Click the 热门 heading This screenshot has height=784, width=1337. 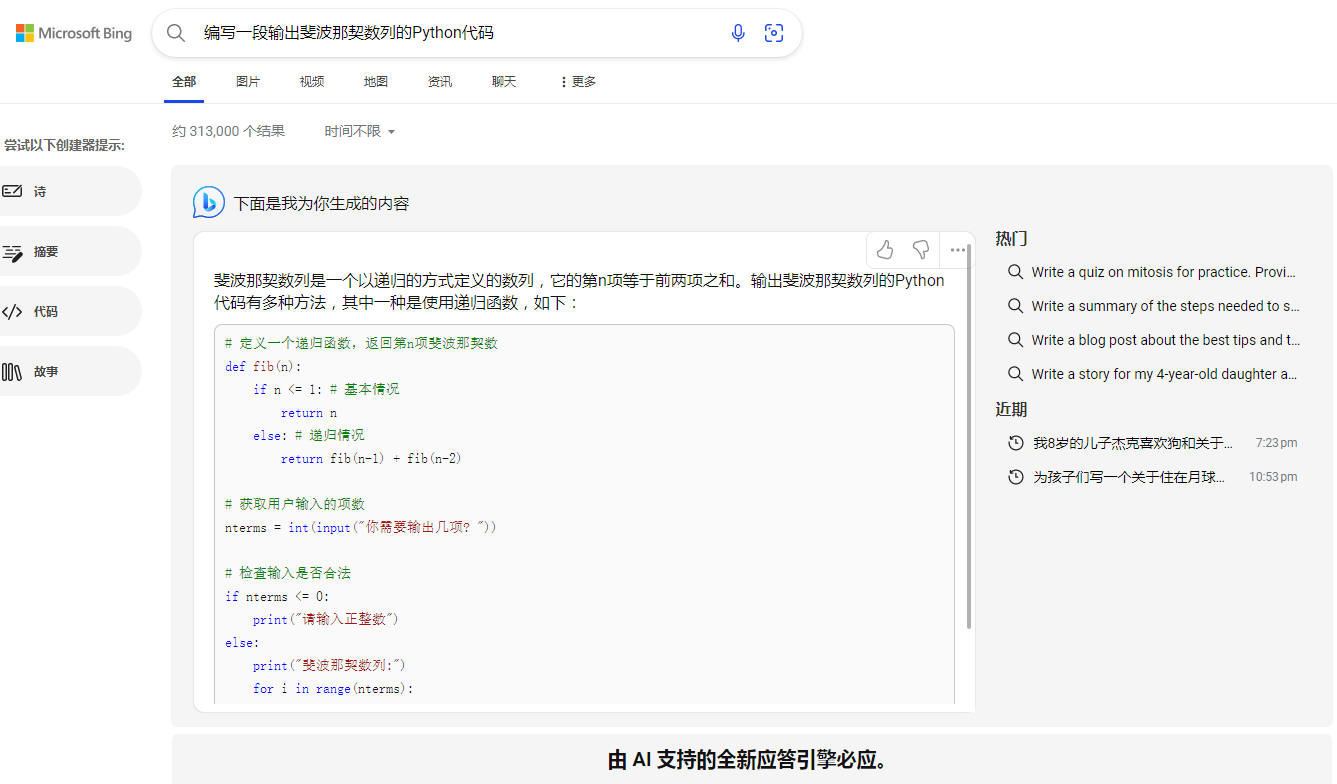click(1011, 238)
